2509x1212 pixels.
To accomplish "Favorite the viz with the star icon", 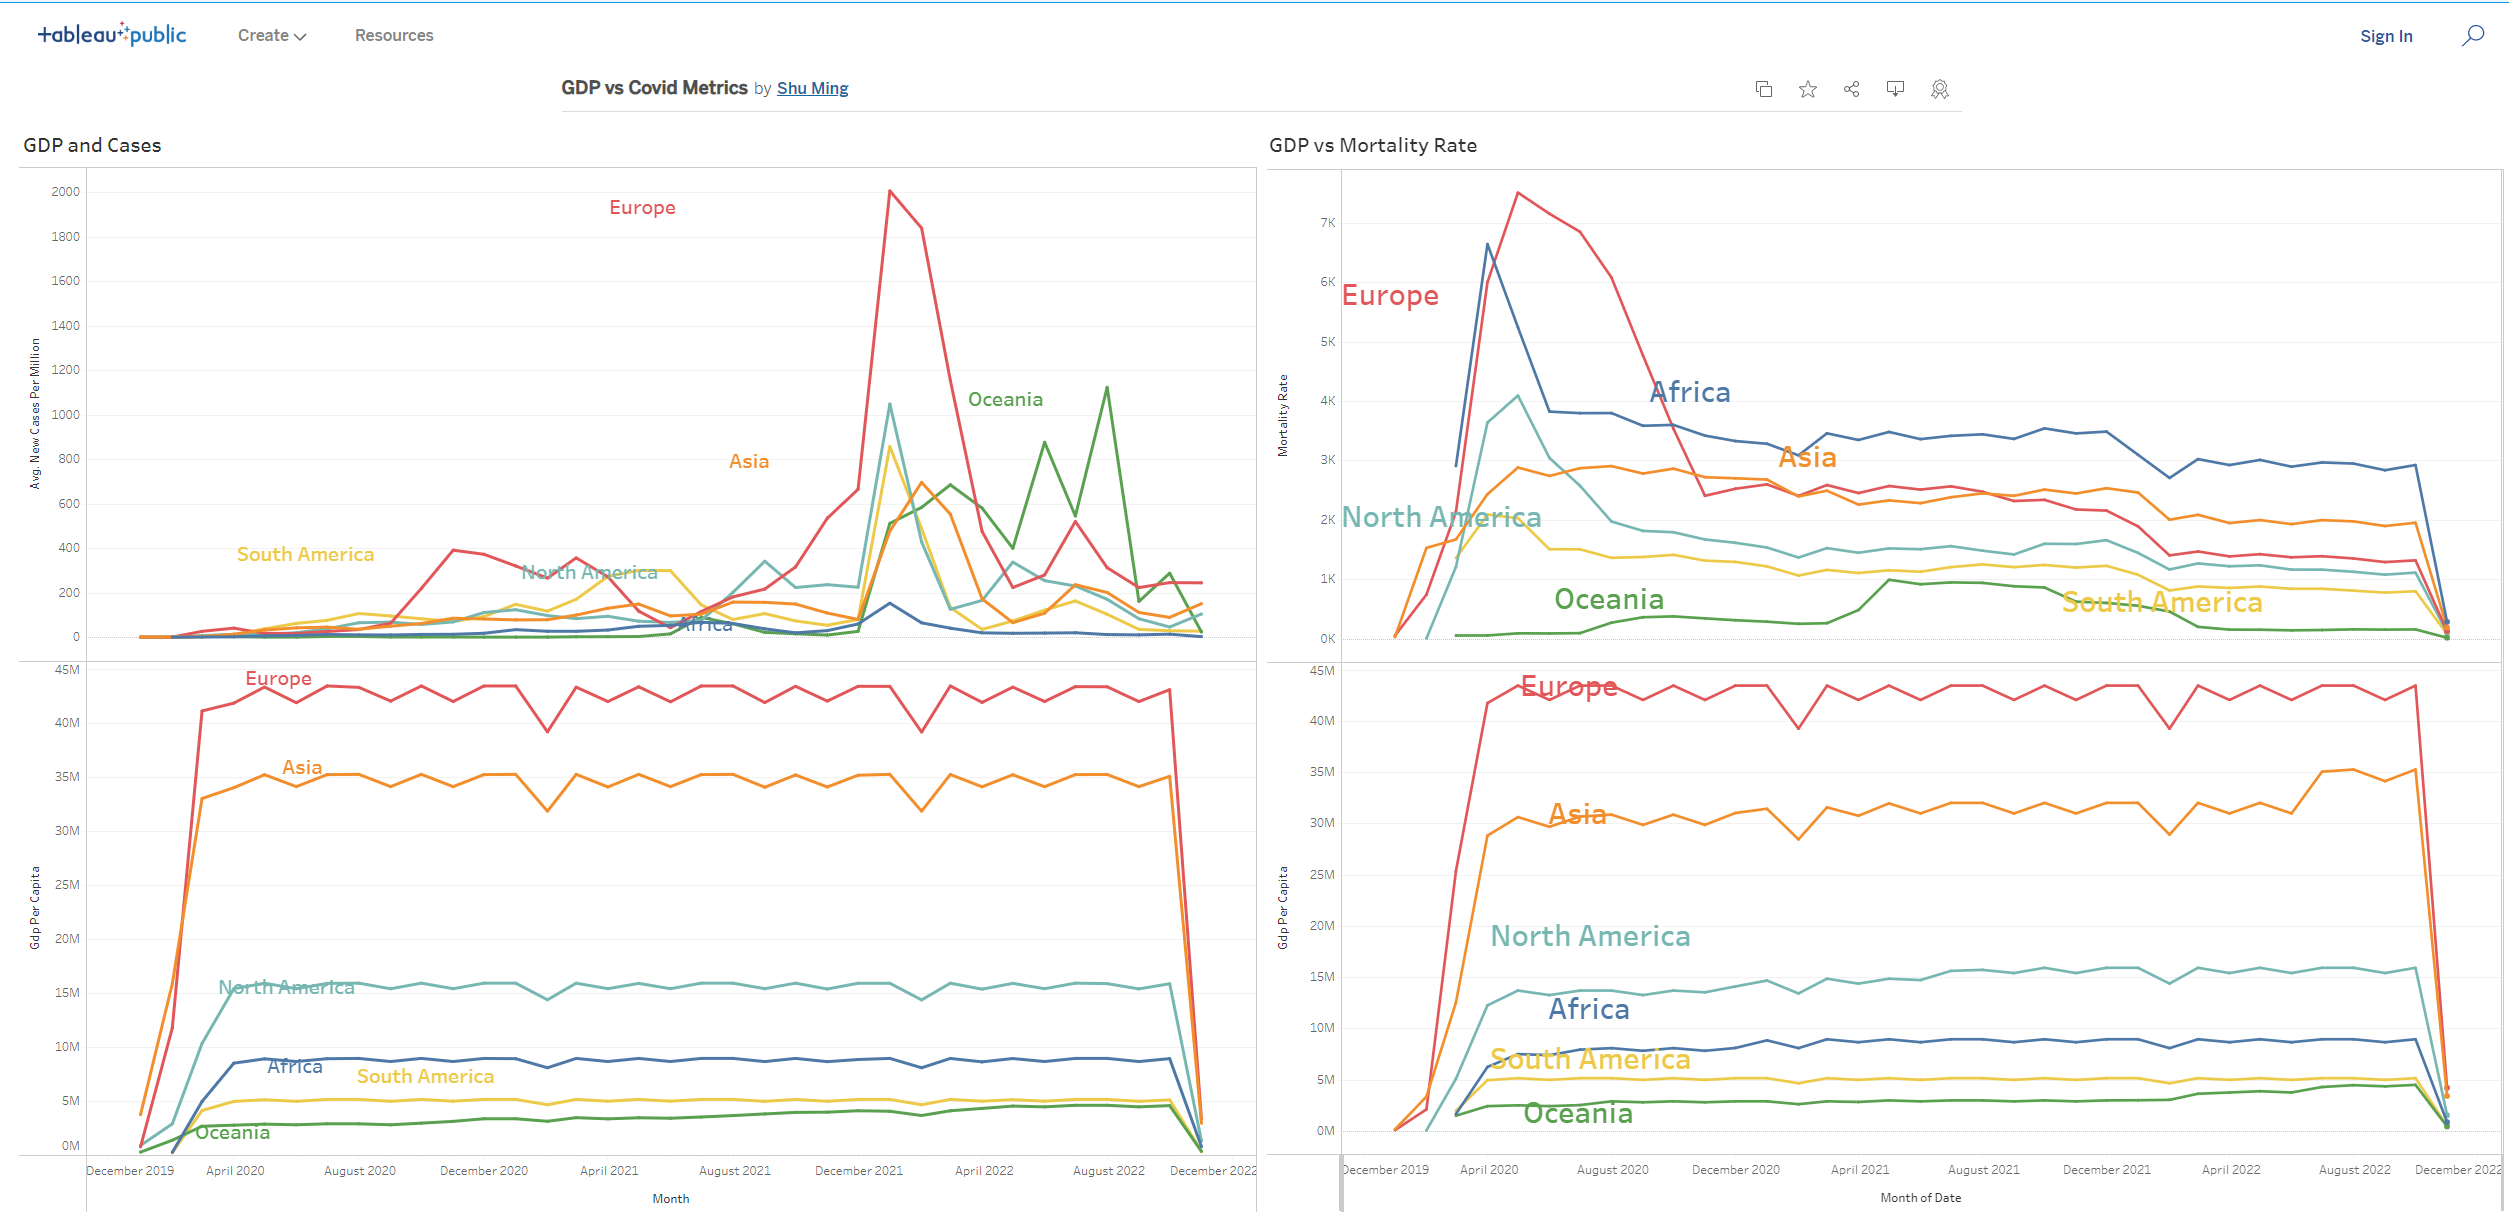I will [x=1808, y=89].
